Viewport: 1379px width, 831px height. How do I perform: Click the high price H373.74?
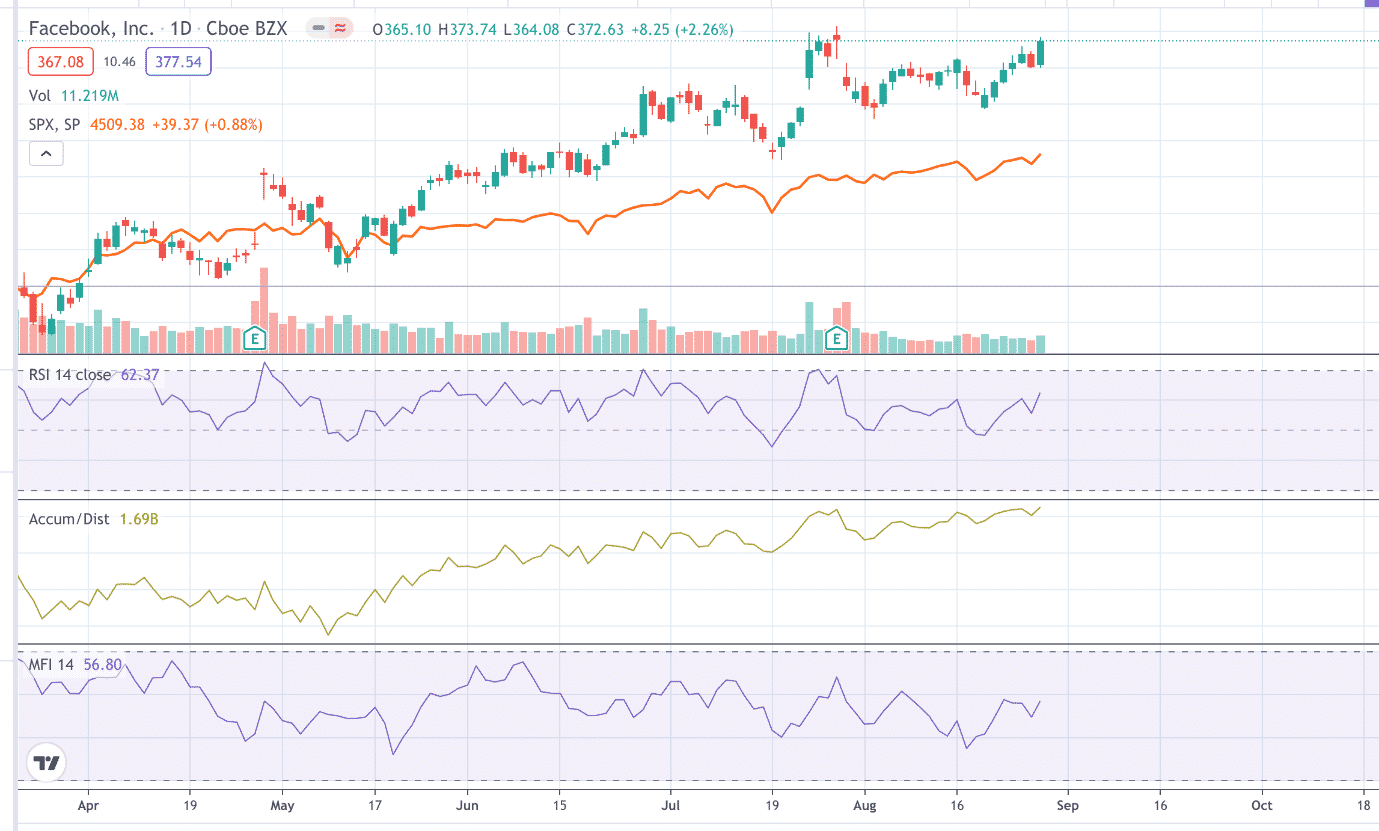(x=465, y=29)
